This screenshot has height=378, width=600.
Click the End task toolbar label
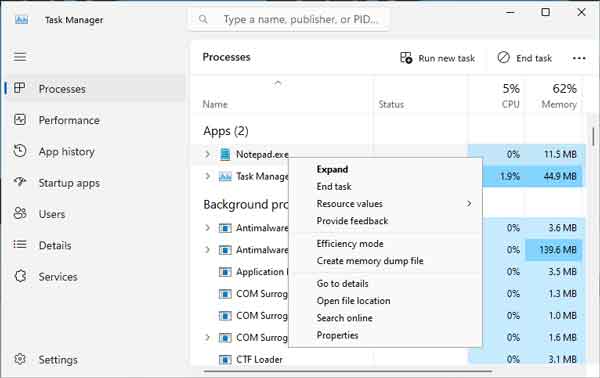[534, 58]
